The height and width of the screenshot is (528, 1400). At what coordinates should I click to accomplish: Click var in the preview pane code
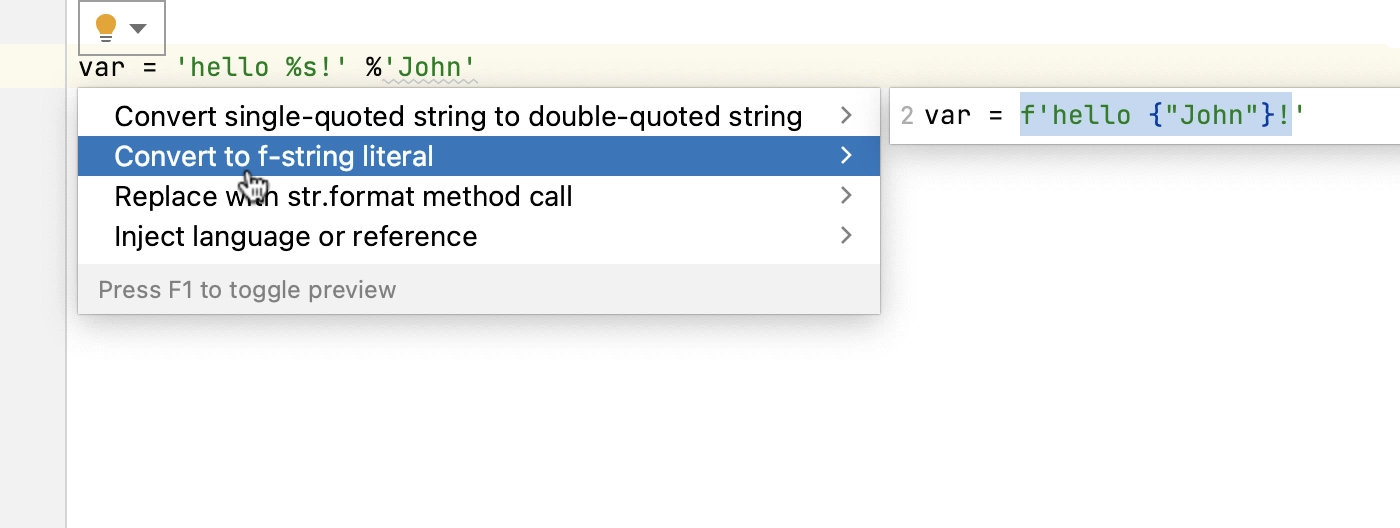click(x=947, y=116)
